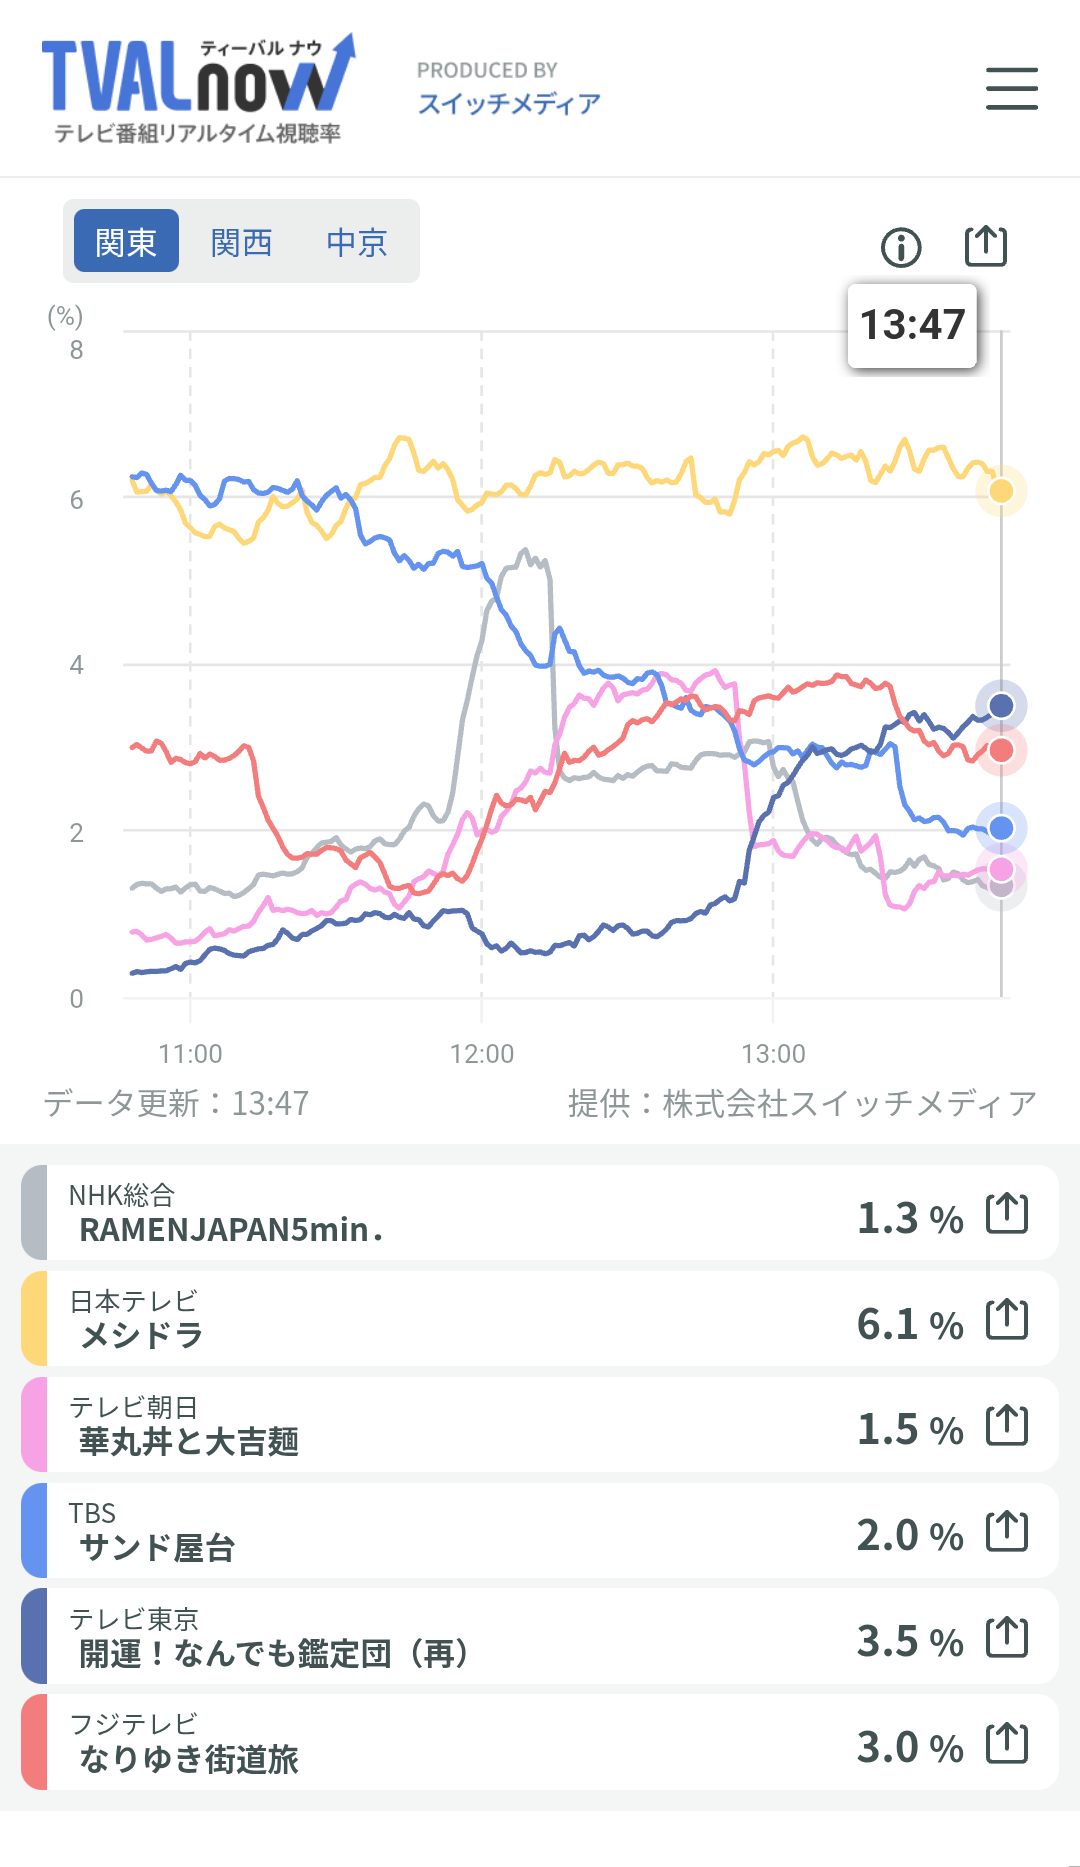This screenshot has width=1080, height=1867.
Task: Share the フジテレビ なりゆき街道旅 rating
Action: (1007, 1743)
